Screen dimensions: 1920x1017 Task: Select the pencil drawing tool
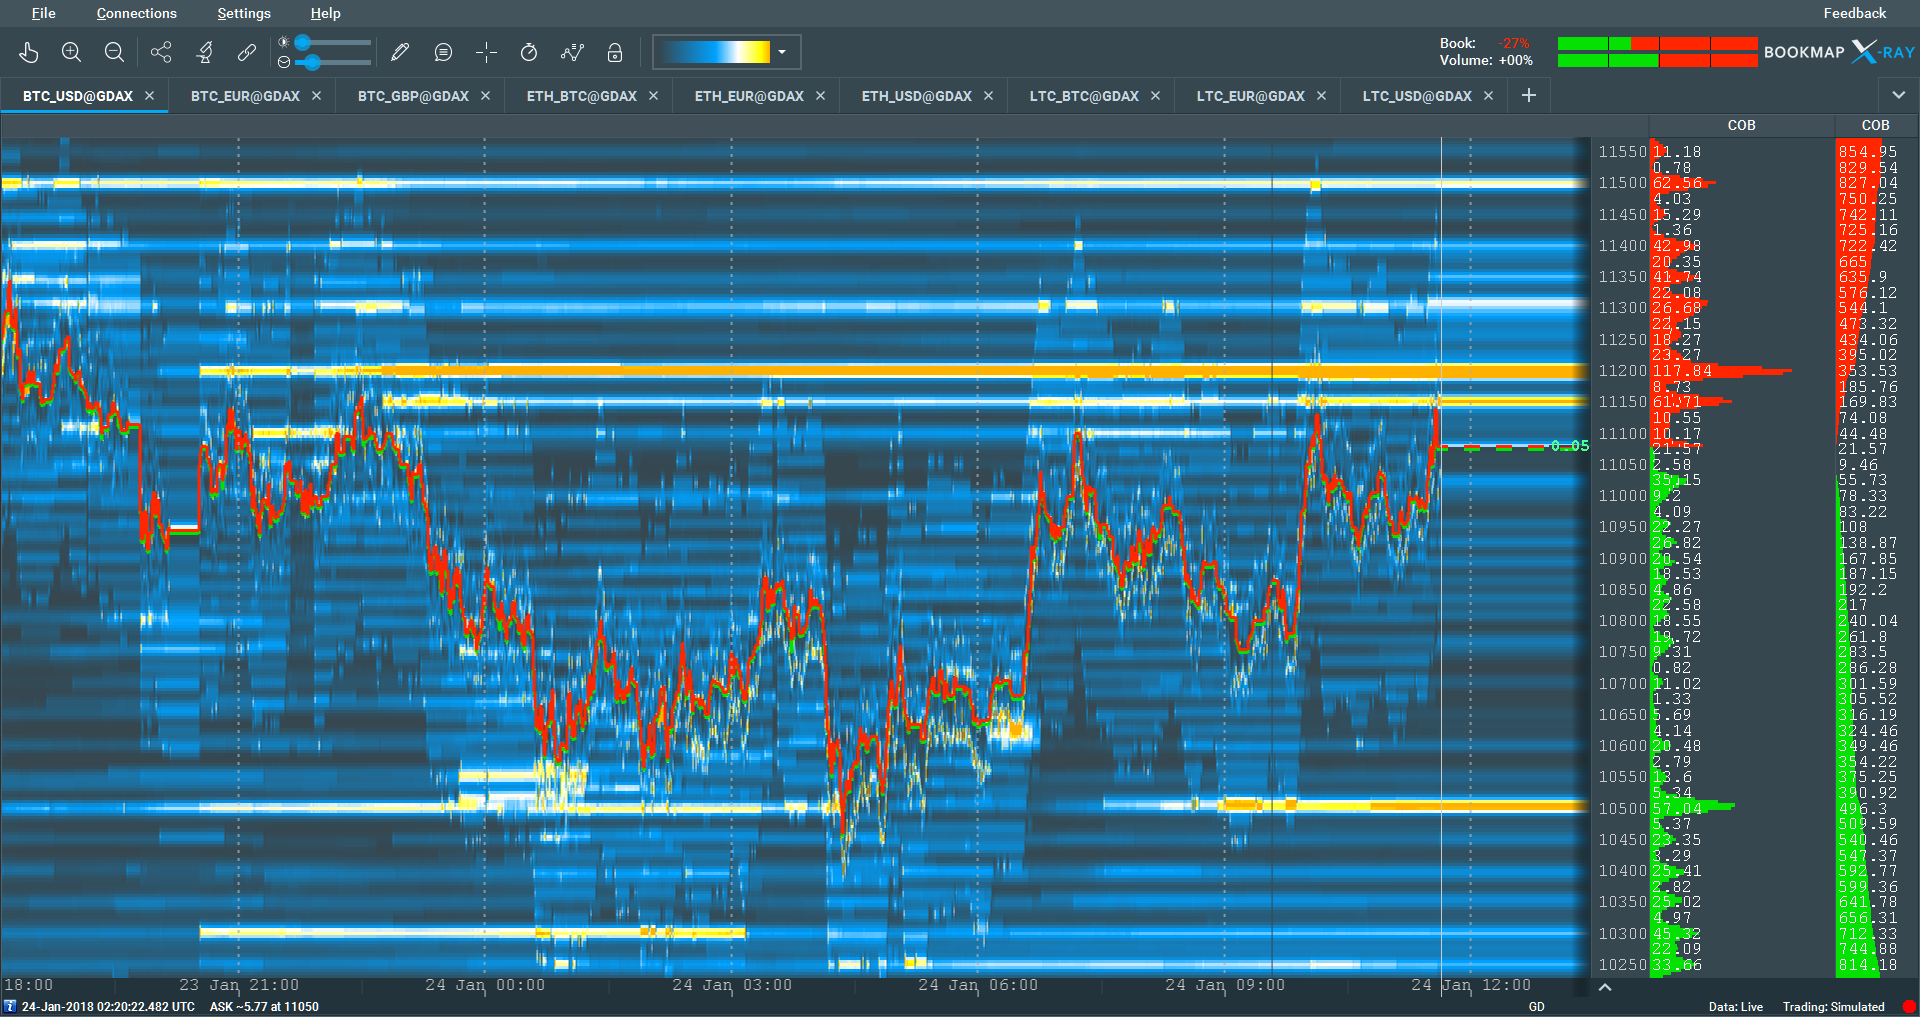[400, 52]
